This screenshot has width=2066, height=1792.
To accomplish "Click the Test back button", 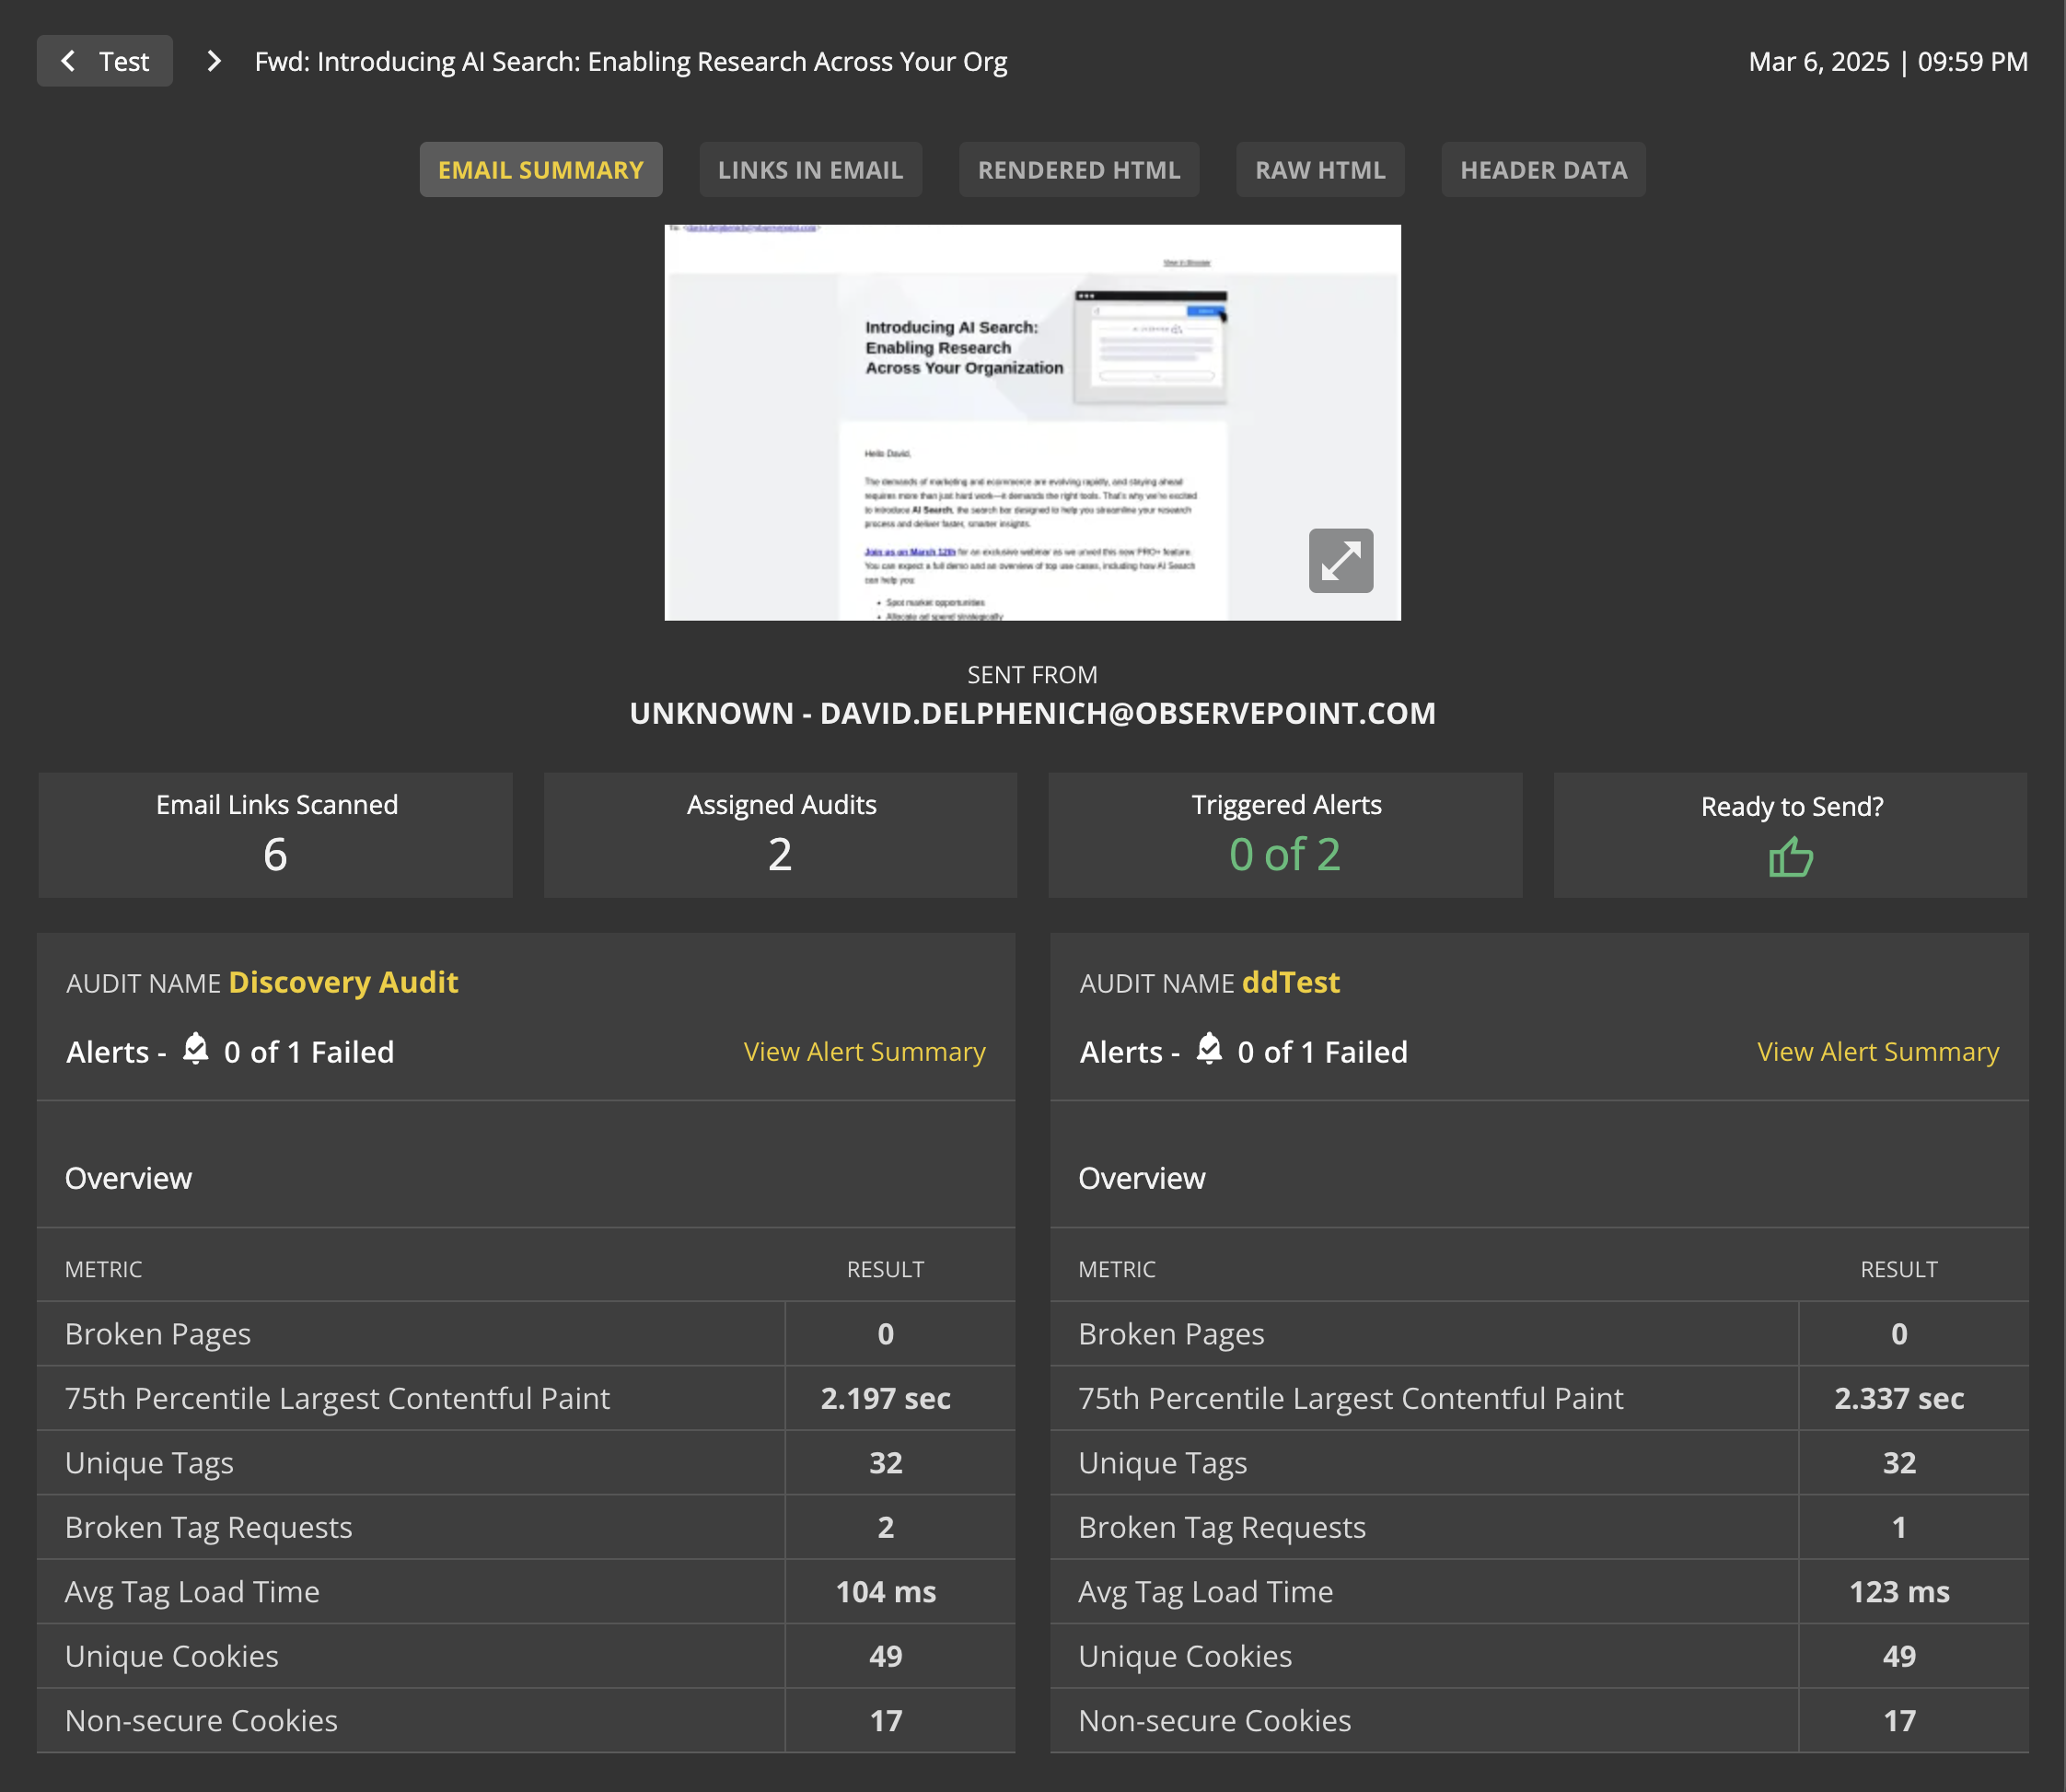I will [x=123, y=61].
